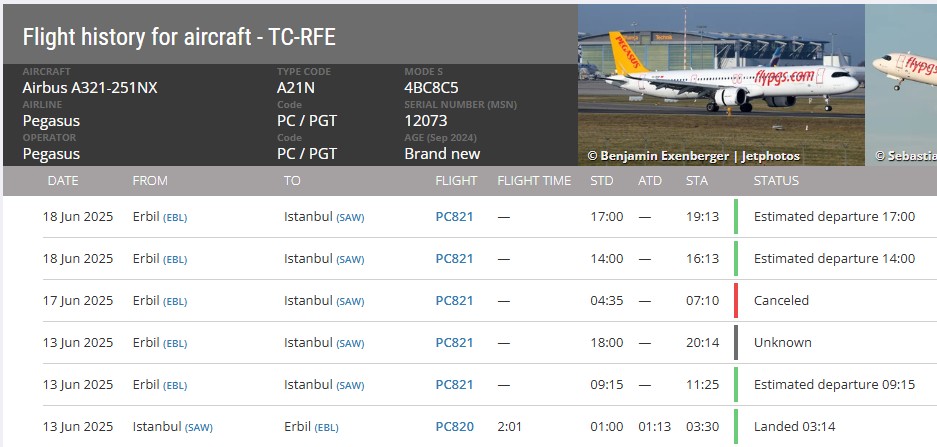Open the canceled PC821 flight link
This screenshot has height=447, width=937.
click(x=454, y=301)
